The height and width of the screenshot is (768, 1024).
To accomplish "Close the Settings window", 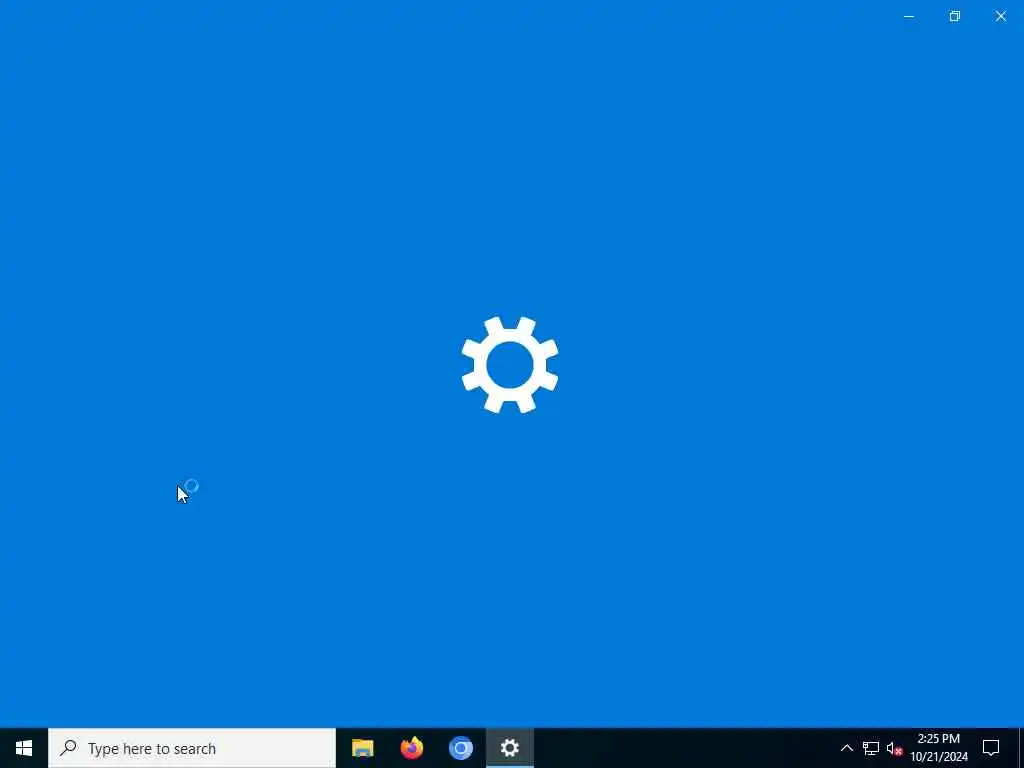I will pyautogui.click(x=1000, y=16).
